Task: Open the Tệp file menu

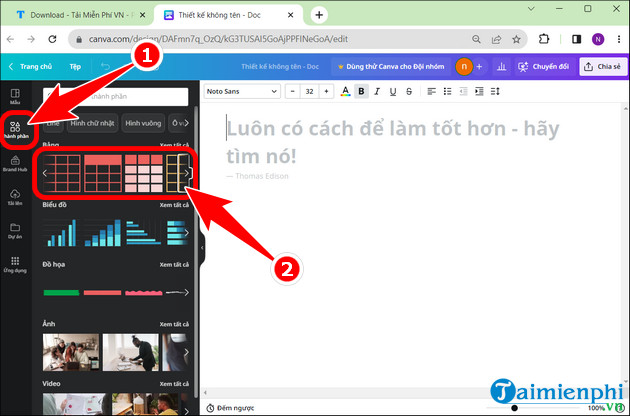Action: point(75,66)
